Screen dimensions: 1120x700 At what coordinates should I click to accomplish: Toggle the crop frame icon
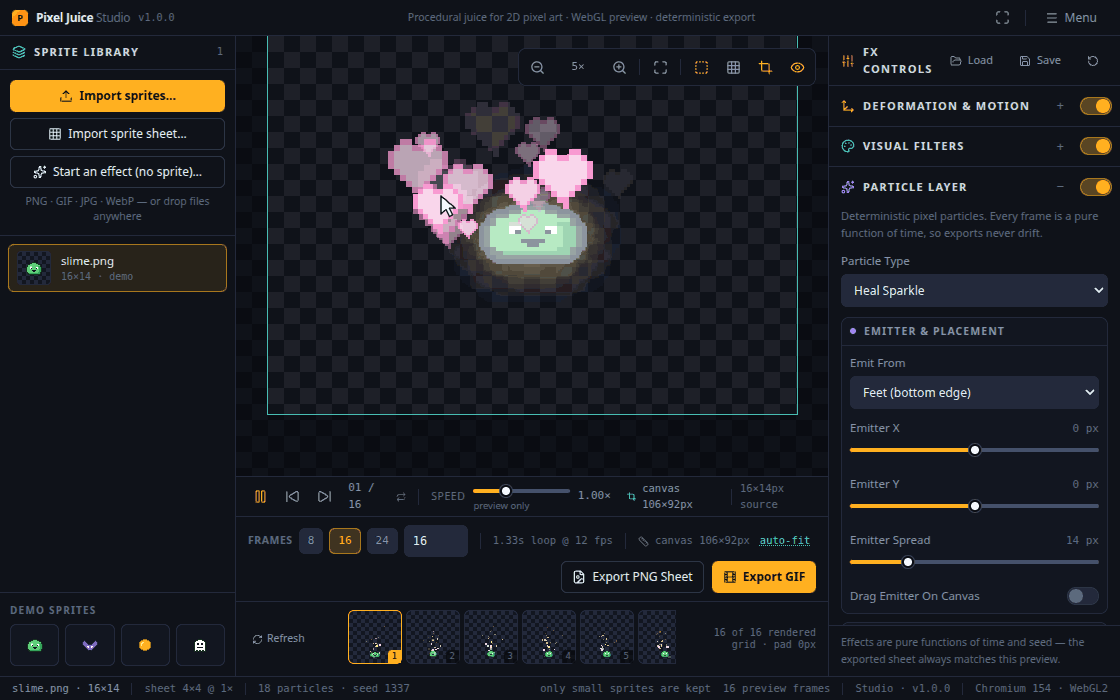click(x=765, y=67)
